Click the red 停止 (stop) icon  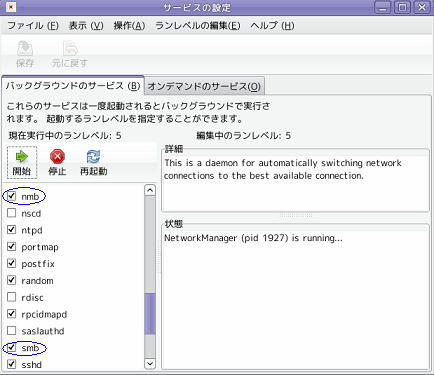click(x=57, y=156)
